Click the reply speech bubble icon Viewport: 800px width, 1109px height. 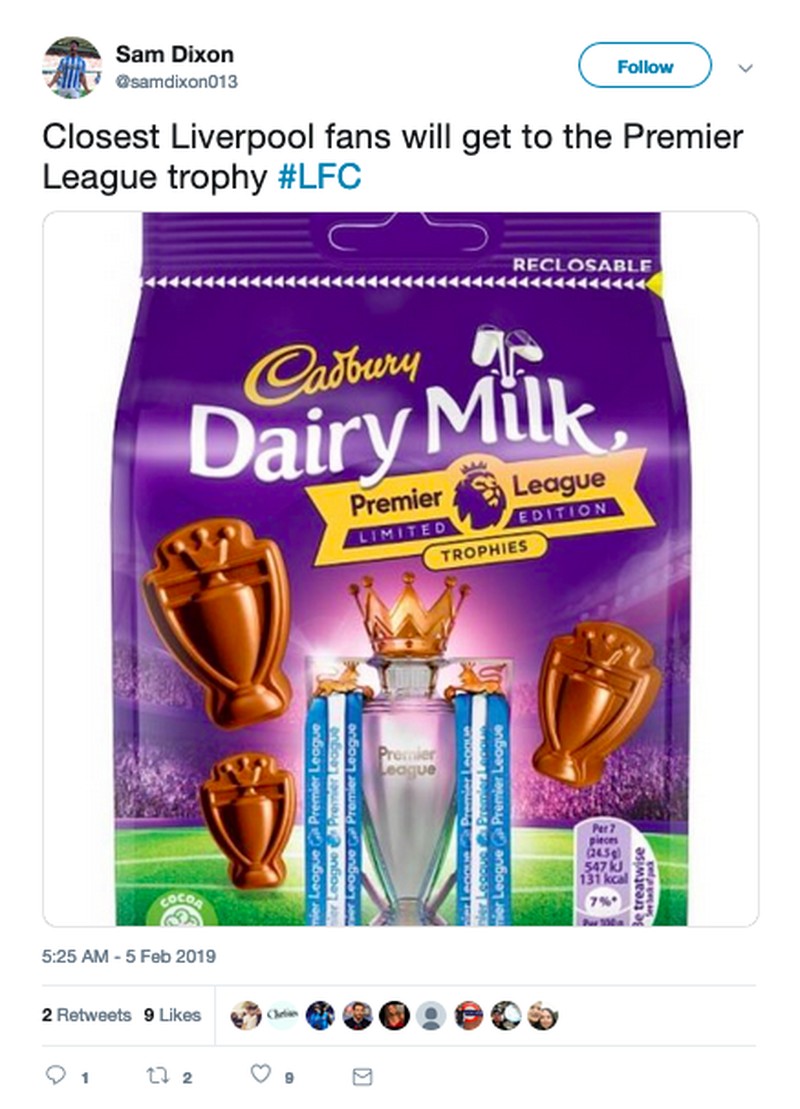point(57,1077)
